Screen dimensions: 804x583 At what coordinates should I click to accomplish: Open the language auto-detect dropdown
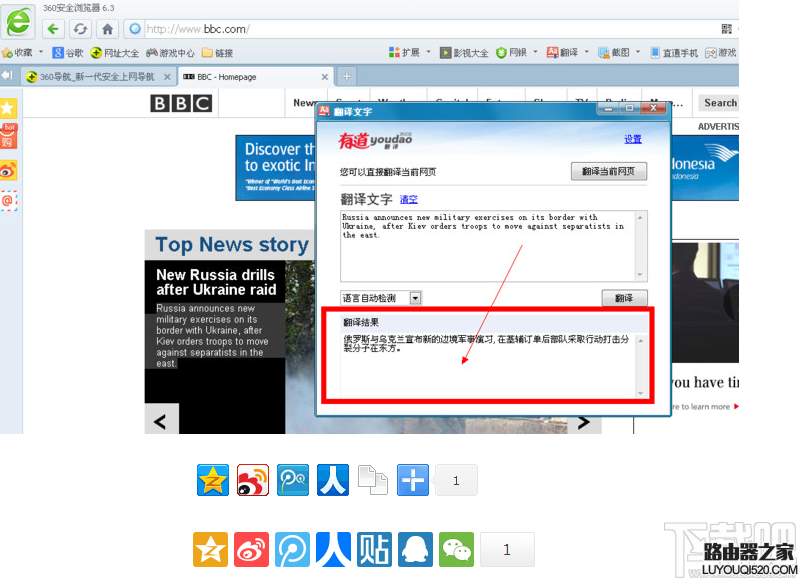pos(415,298)
